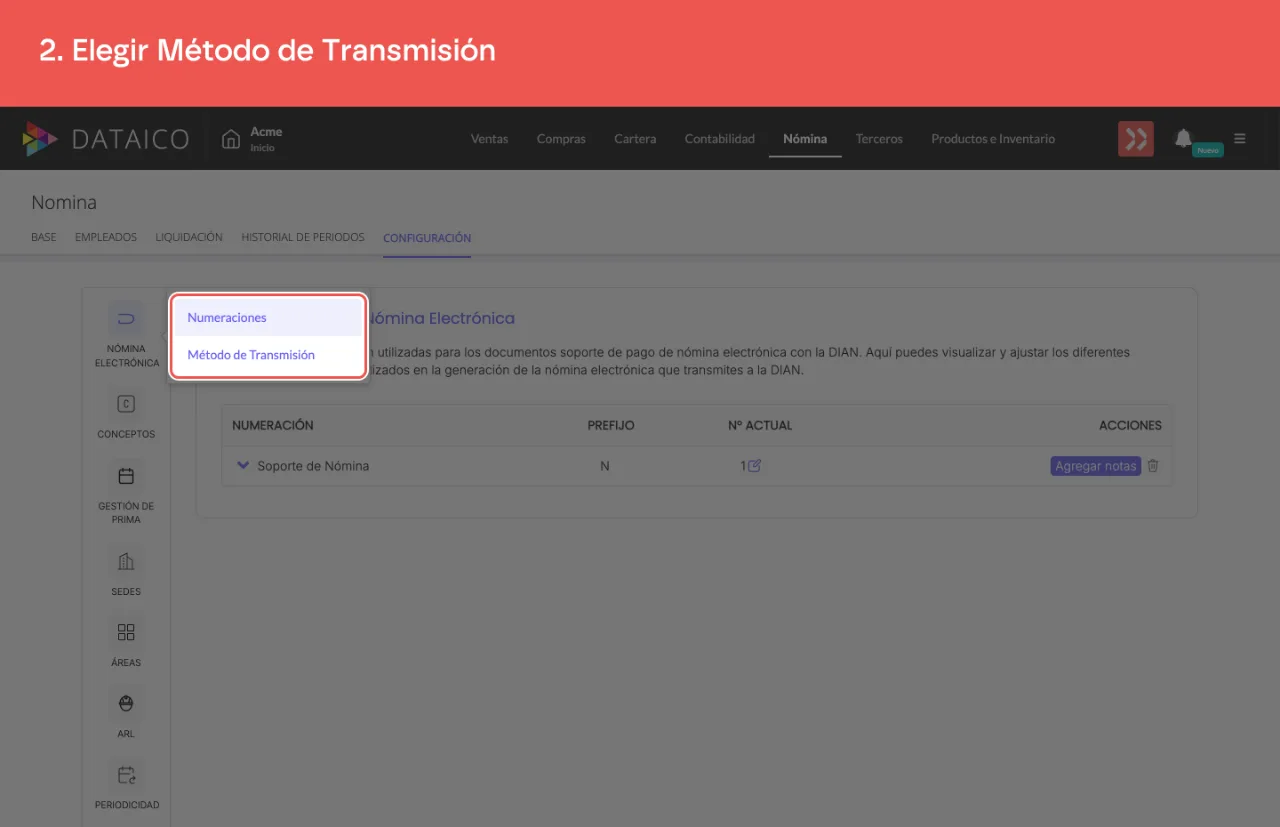Open the Conceptos sidebar icon
The height and width of the screenshot is (827, 1280).
click(x=126, y=404)
